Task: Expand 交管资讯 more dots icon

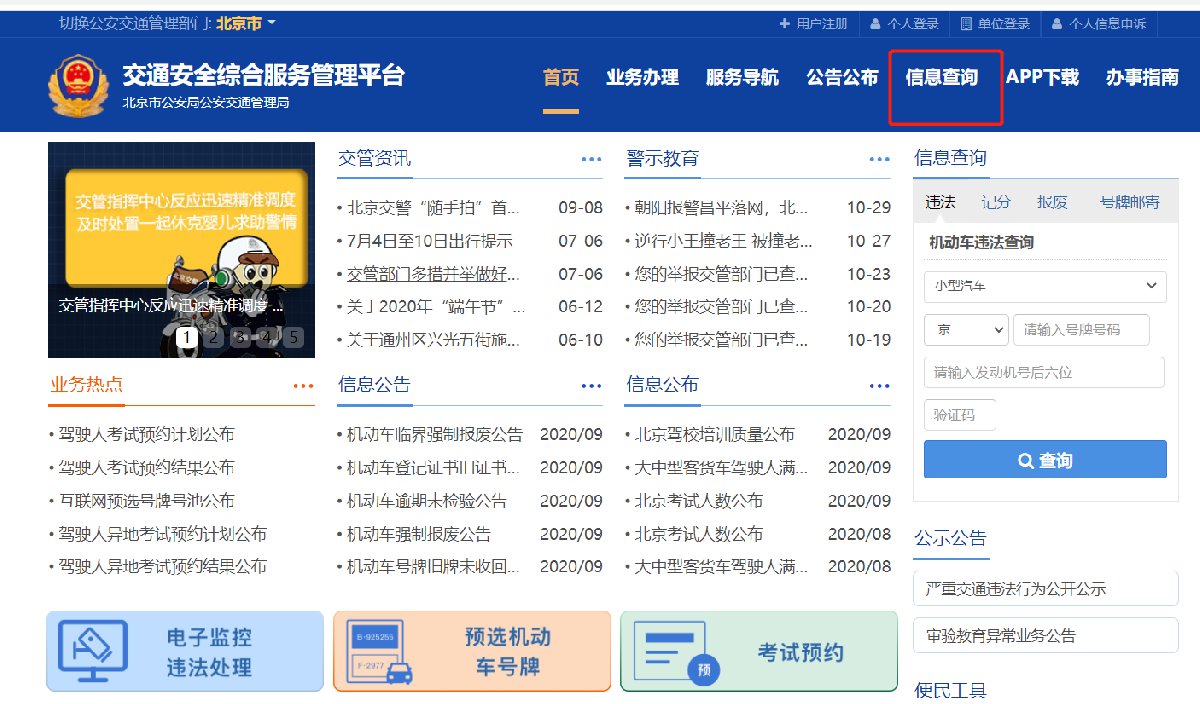Action: 591,159
